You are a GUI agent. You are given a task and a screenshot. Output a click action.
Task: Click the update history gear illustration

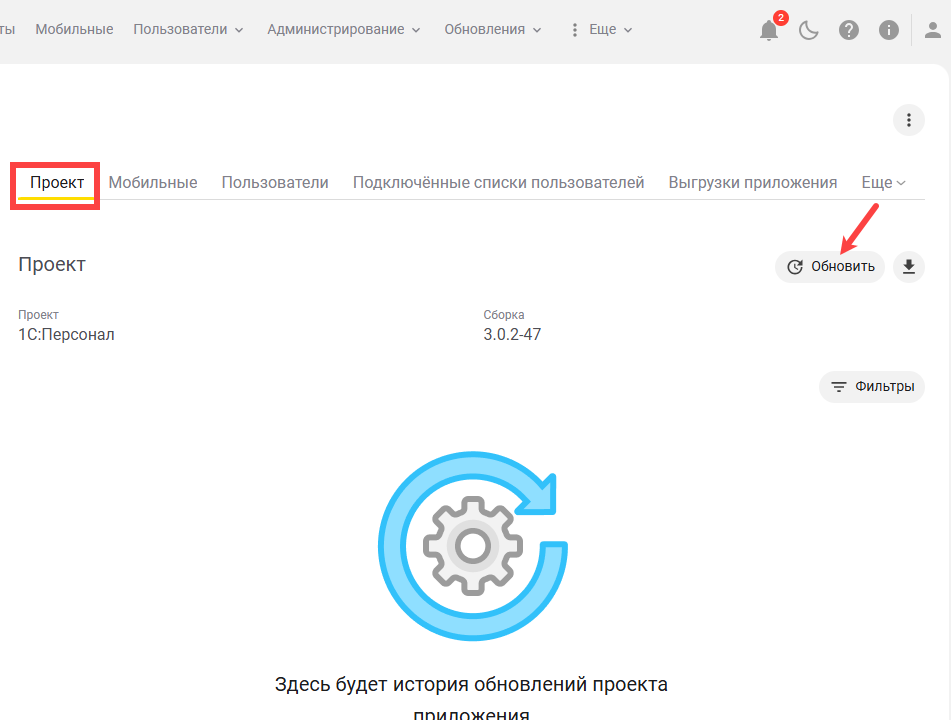coord(472,546)
